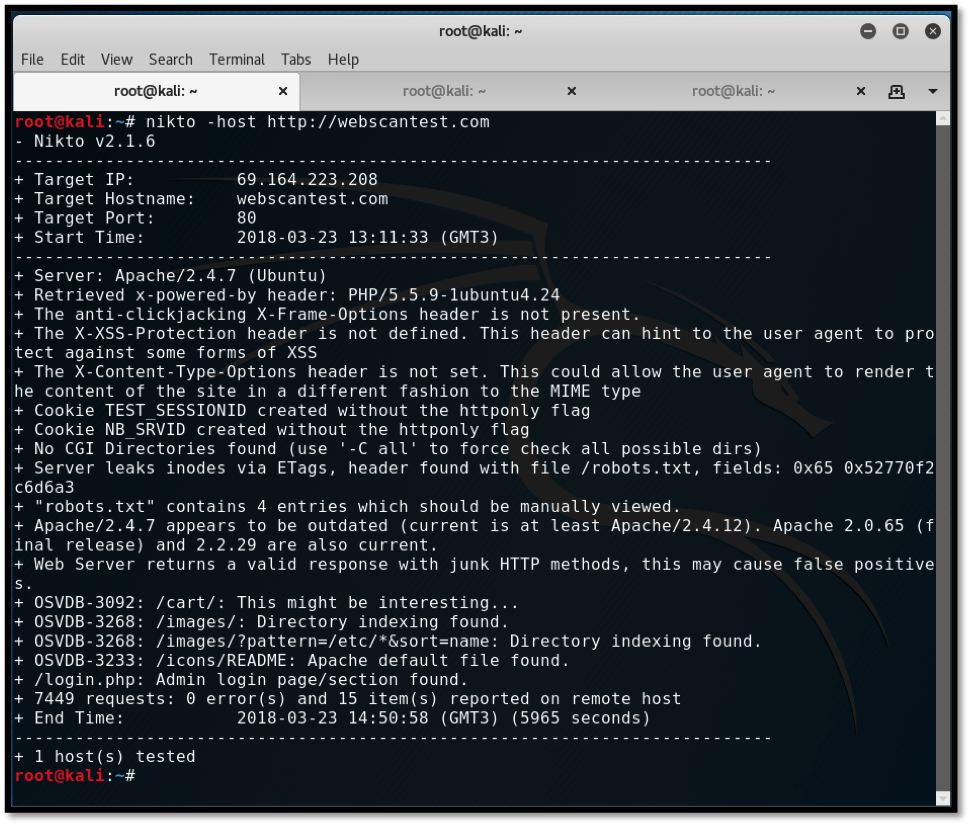The image size is (971, 826).
Task: Click the new tab icon
Action: pyautogui.click(x=896, y=91)
